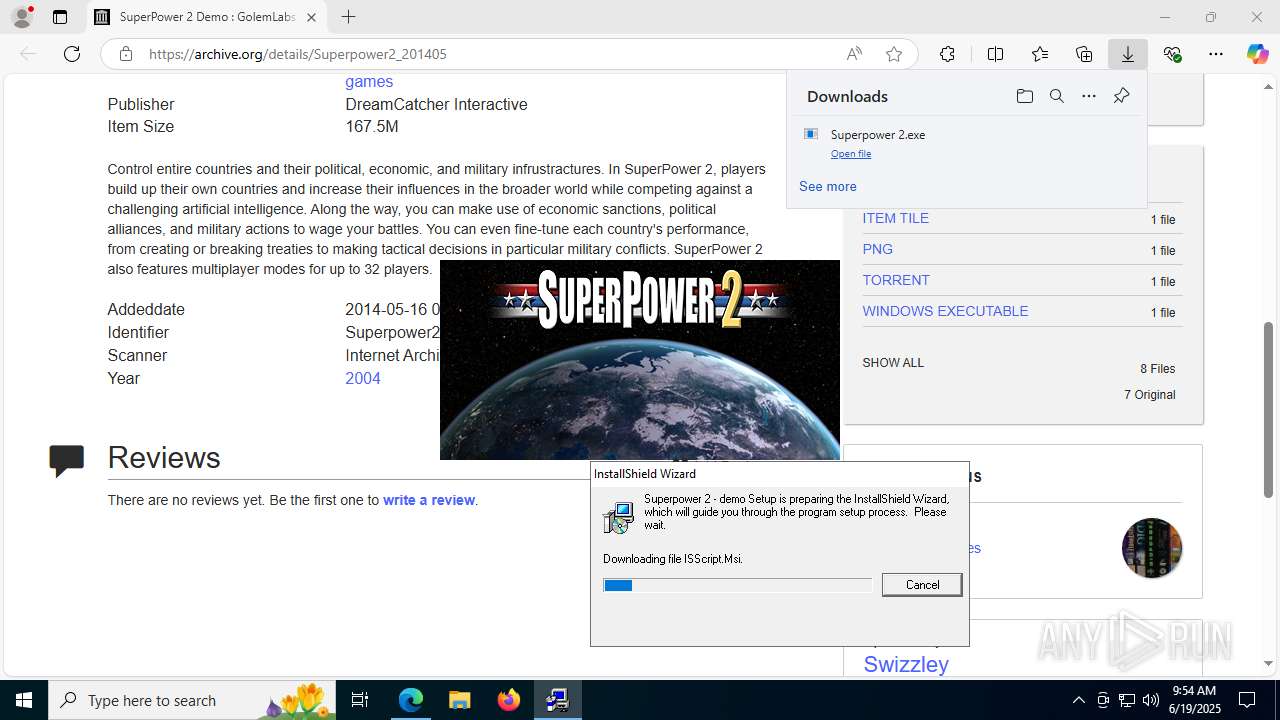This screenshot has height=720, width=1280.
Task: Open the notification center icon
Action: [1247, 700]
